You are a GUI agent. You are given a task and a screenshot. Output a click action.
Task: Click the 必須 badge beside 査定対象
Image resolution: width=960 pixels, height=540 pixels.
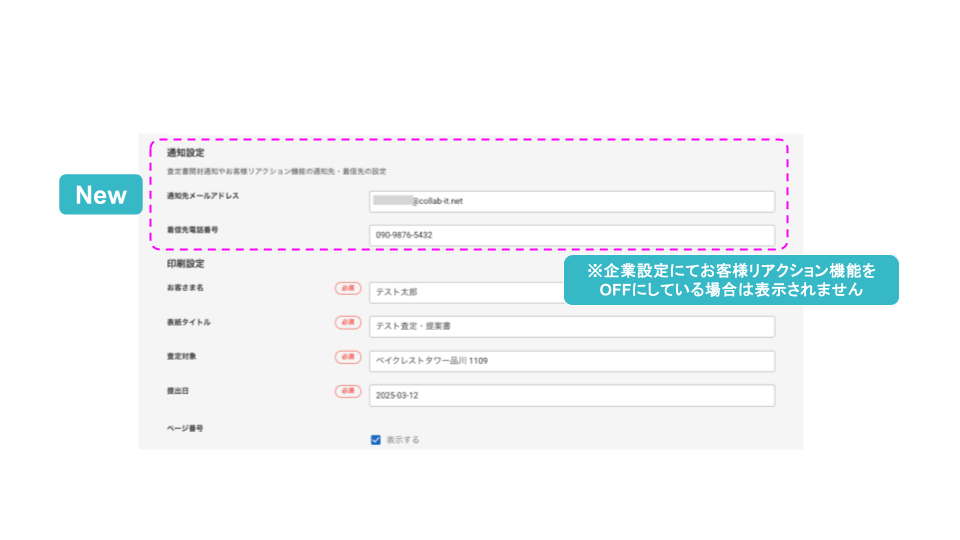pos(347,357)
